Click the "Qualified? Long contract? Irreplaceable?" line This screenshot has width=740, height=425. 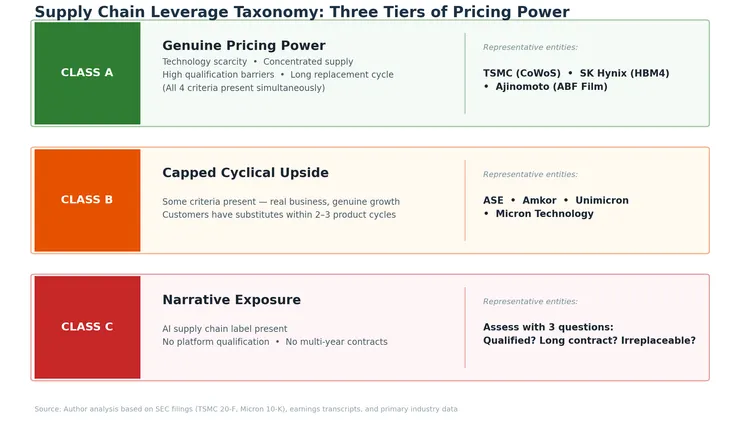click(x=589, y=341)
